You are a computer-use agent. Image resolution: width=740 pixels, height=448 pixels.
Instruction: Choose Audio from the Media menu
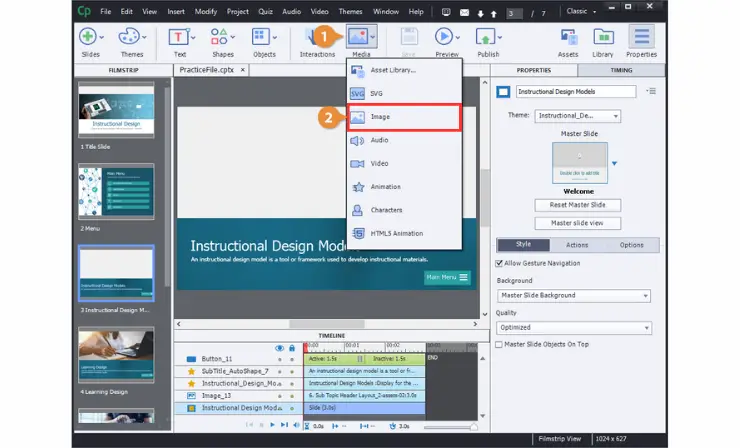pyautogui.click(x=404, y=140)
